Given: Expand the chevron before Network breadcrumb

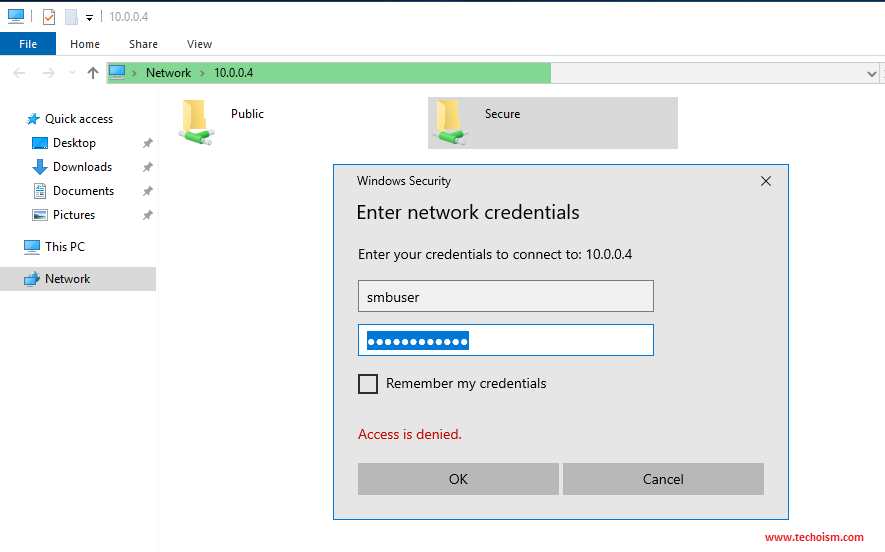Looking at the screenshot, I should point(134,73).
